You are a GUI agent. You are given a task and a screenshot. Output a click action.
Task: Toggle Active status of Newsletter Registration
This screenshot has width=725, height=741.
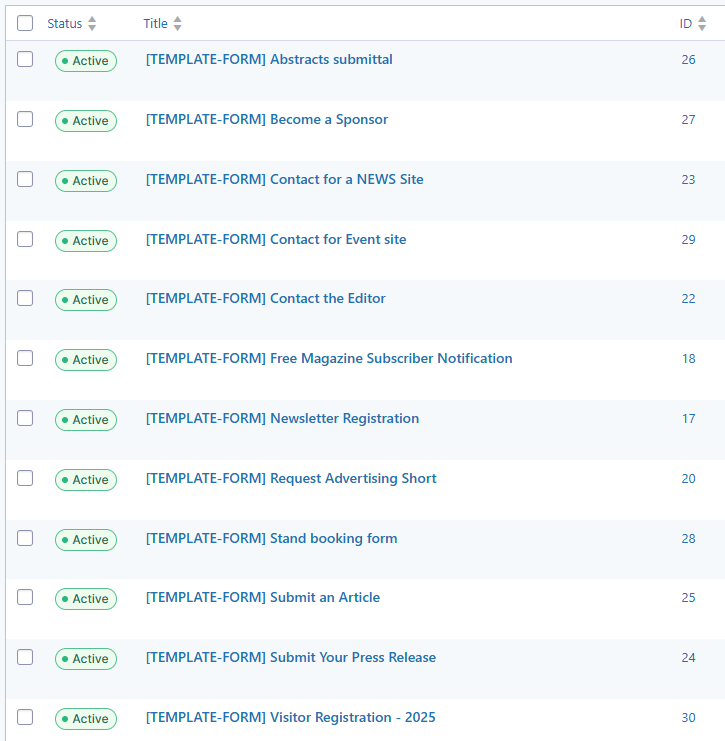point(86,420)
